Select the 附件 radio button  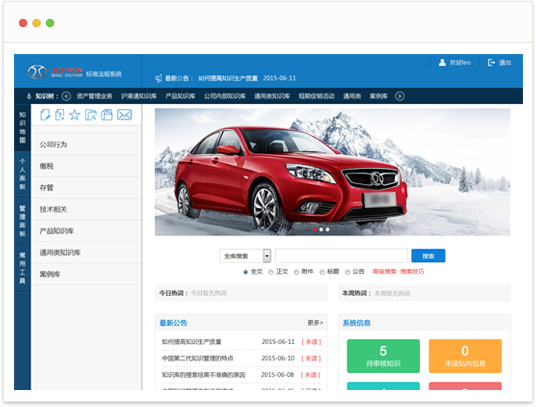pyautogui.click(x=296, y=272)
